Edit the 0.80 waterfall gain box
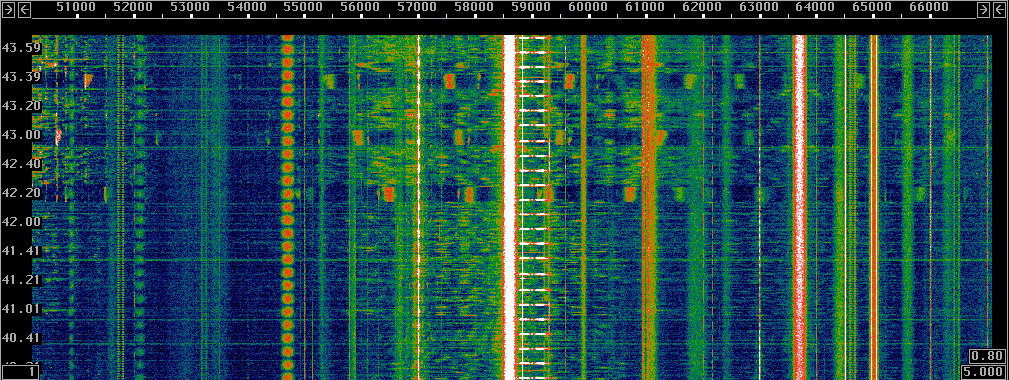This screenshot has width=1009, height=380. (x=986, y=356)
